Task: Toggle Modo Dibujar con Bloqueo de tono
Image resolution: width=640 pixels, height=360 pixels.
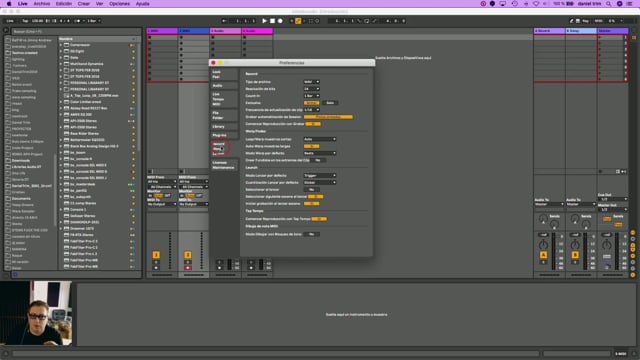Action: 311,234
